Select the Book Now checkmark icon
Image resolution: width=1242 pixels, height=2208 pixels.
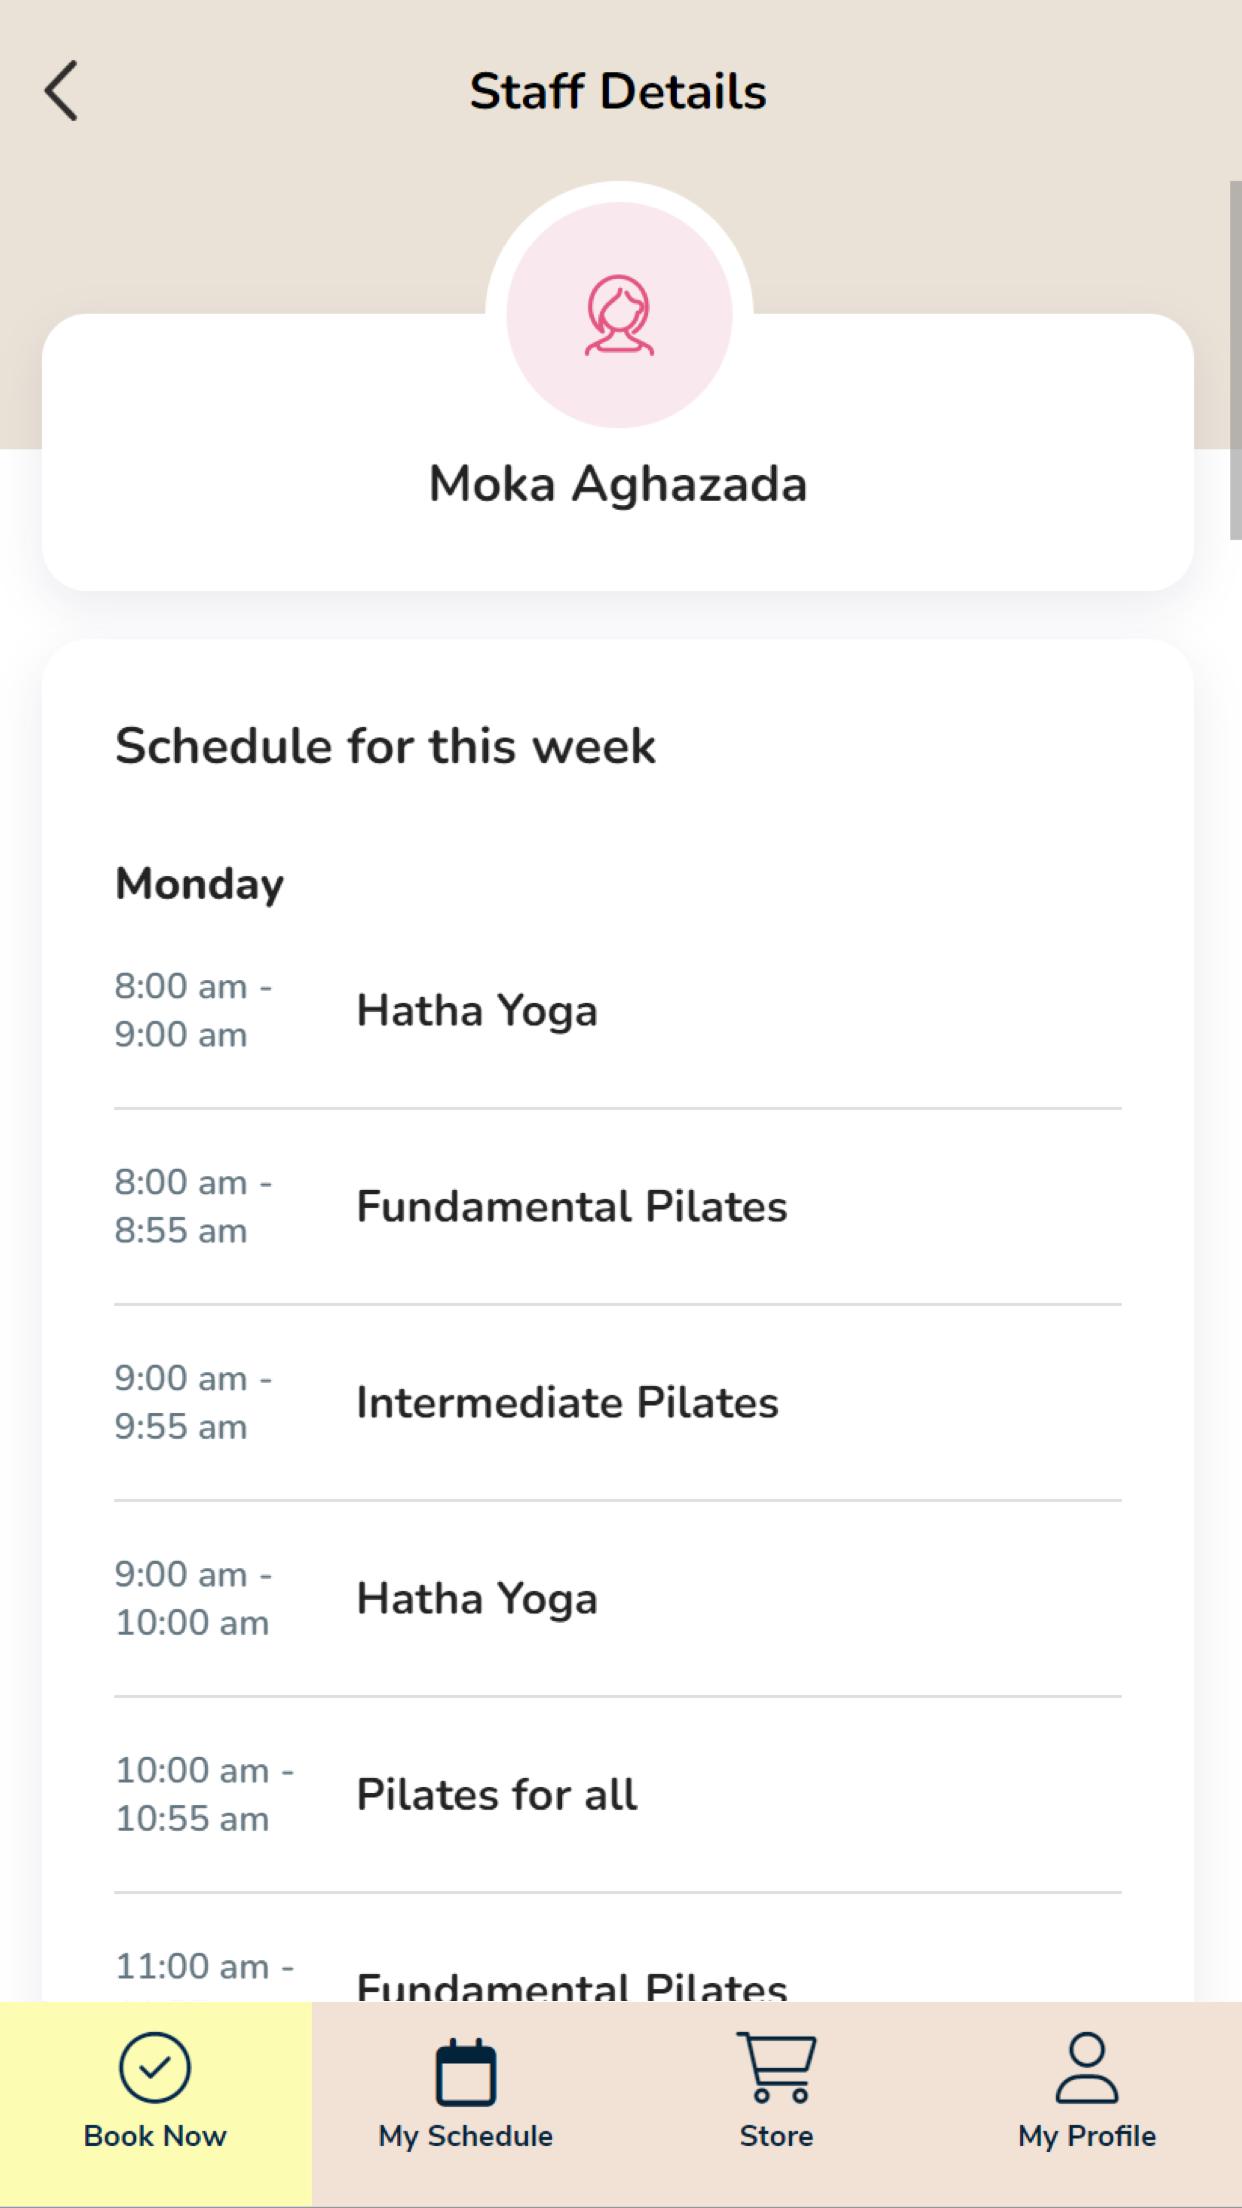[155, 2067]
